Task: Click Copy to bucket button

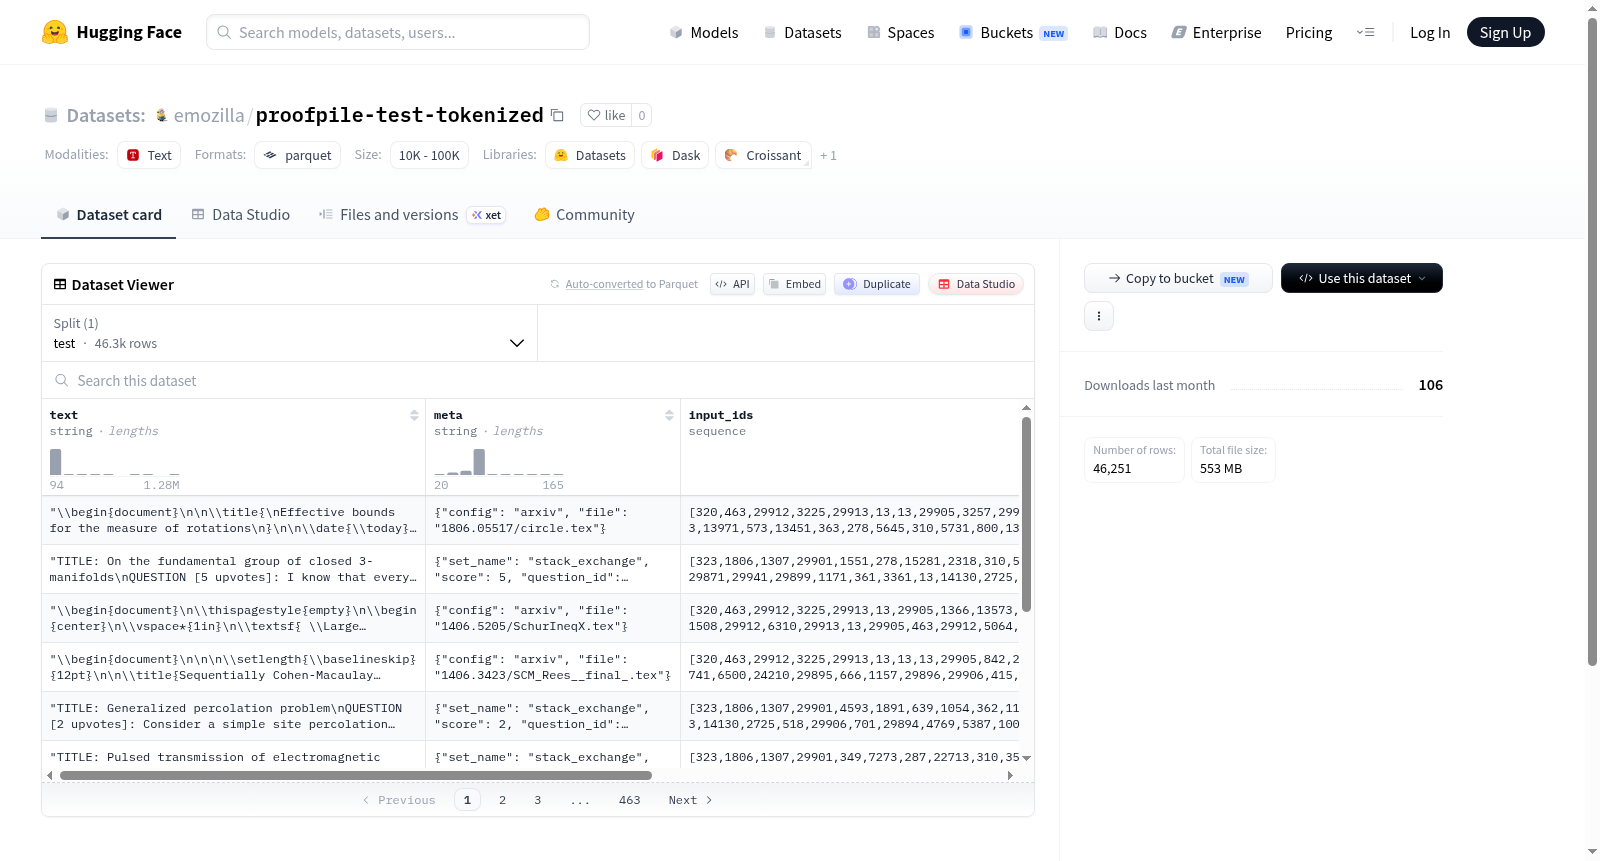Action: pyautogui.click(x=1178, y=278)
